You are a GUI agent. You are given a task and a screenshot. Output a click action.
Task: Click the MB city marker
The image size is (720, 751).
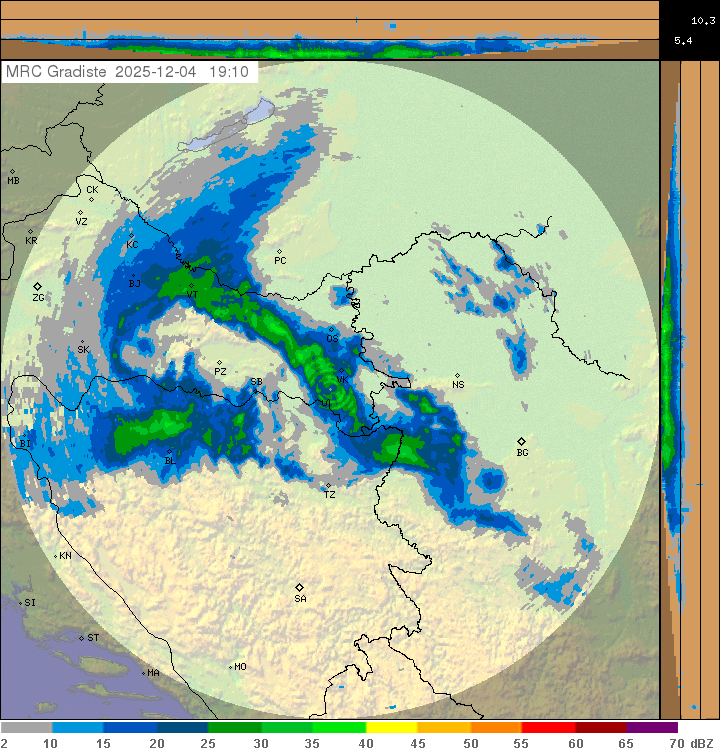coord(12,172)
